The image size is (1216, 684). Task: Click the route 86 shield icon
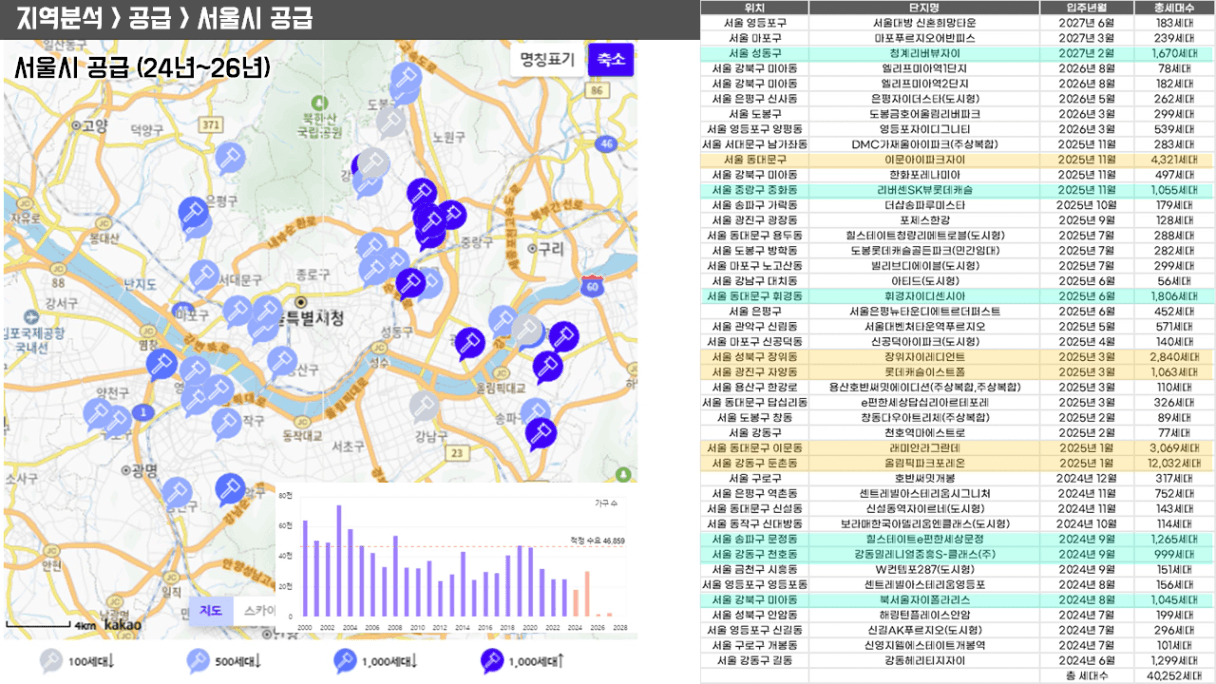(599, 91)
